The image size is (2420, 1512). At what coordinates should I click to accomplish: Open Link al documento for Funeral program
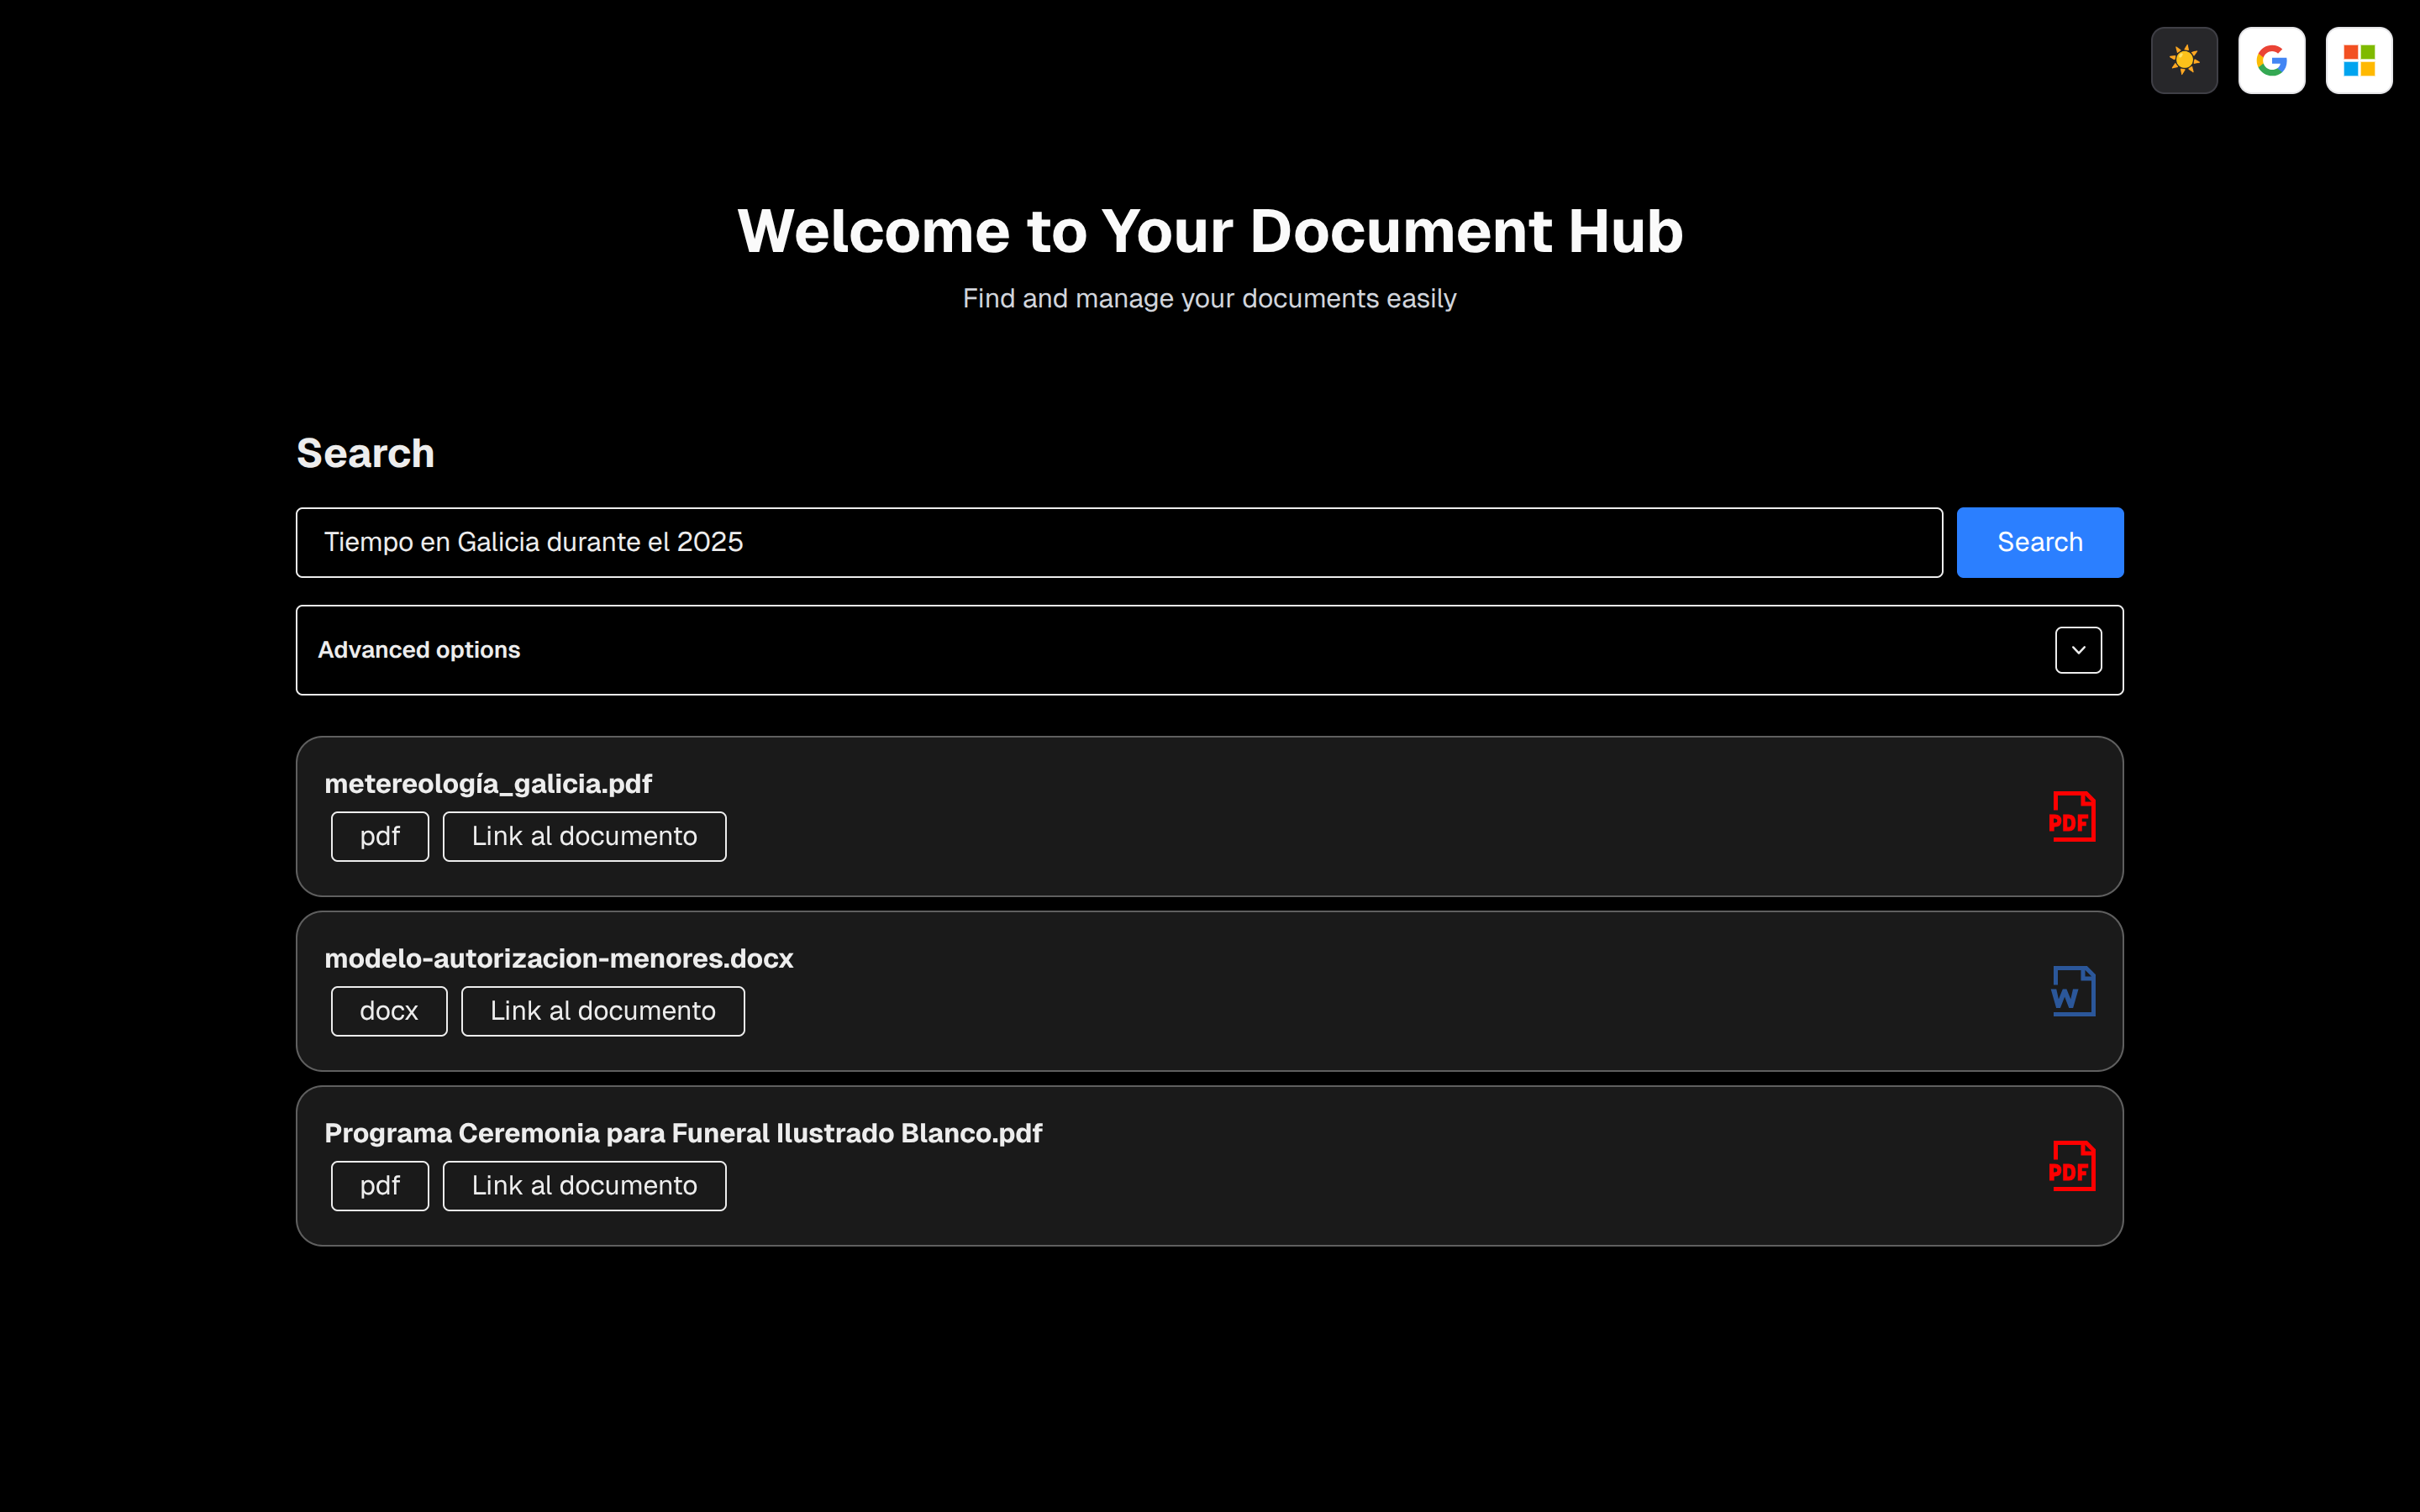pyautogui.click(x=584, y=1185)
